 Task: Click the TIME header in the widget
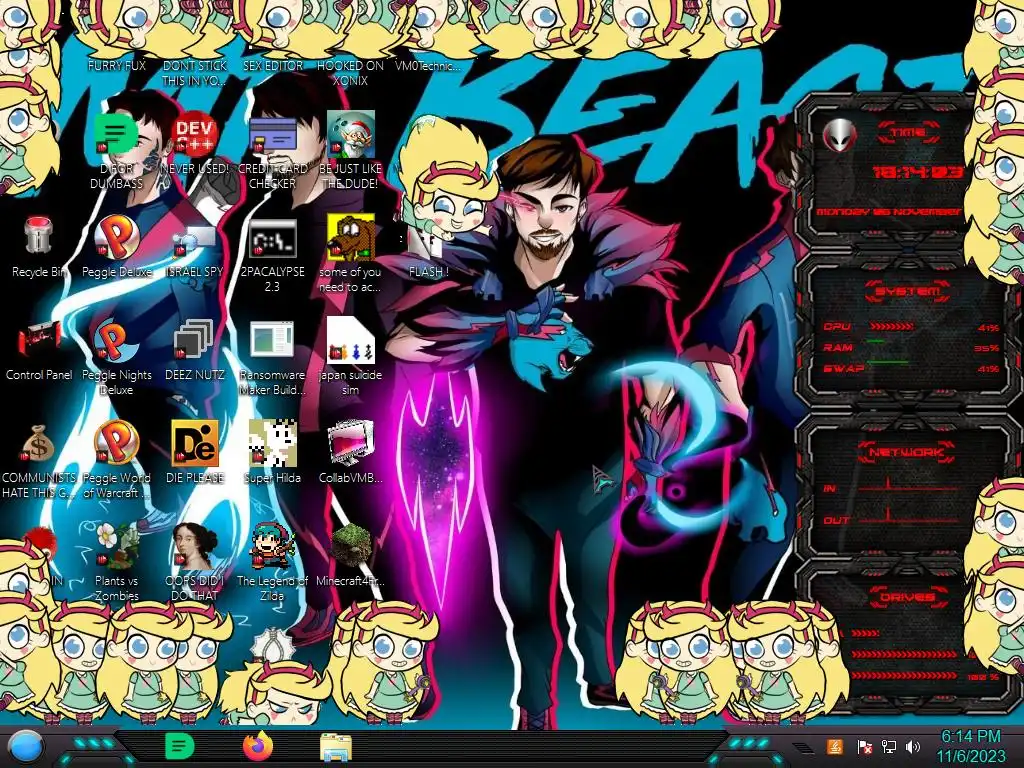908,133
